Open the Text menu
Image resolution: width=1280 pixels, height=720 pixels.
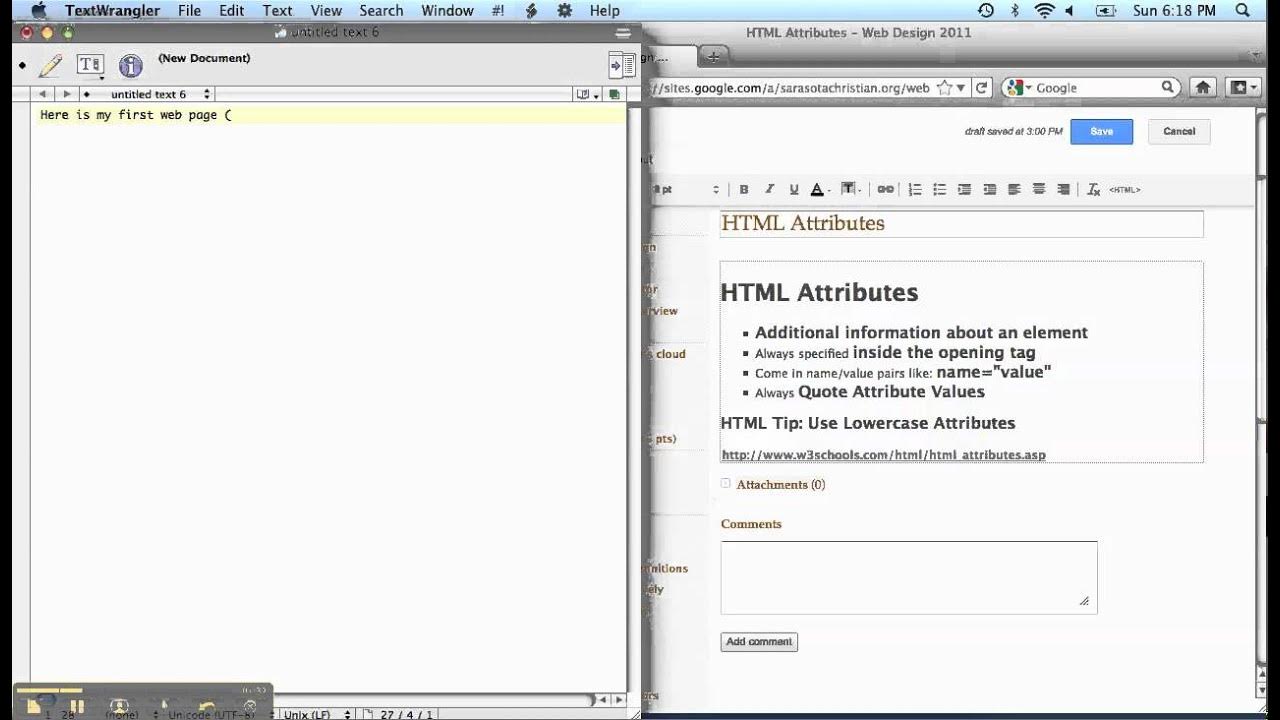click(x=277, y=10)
